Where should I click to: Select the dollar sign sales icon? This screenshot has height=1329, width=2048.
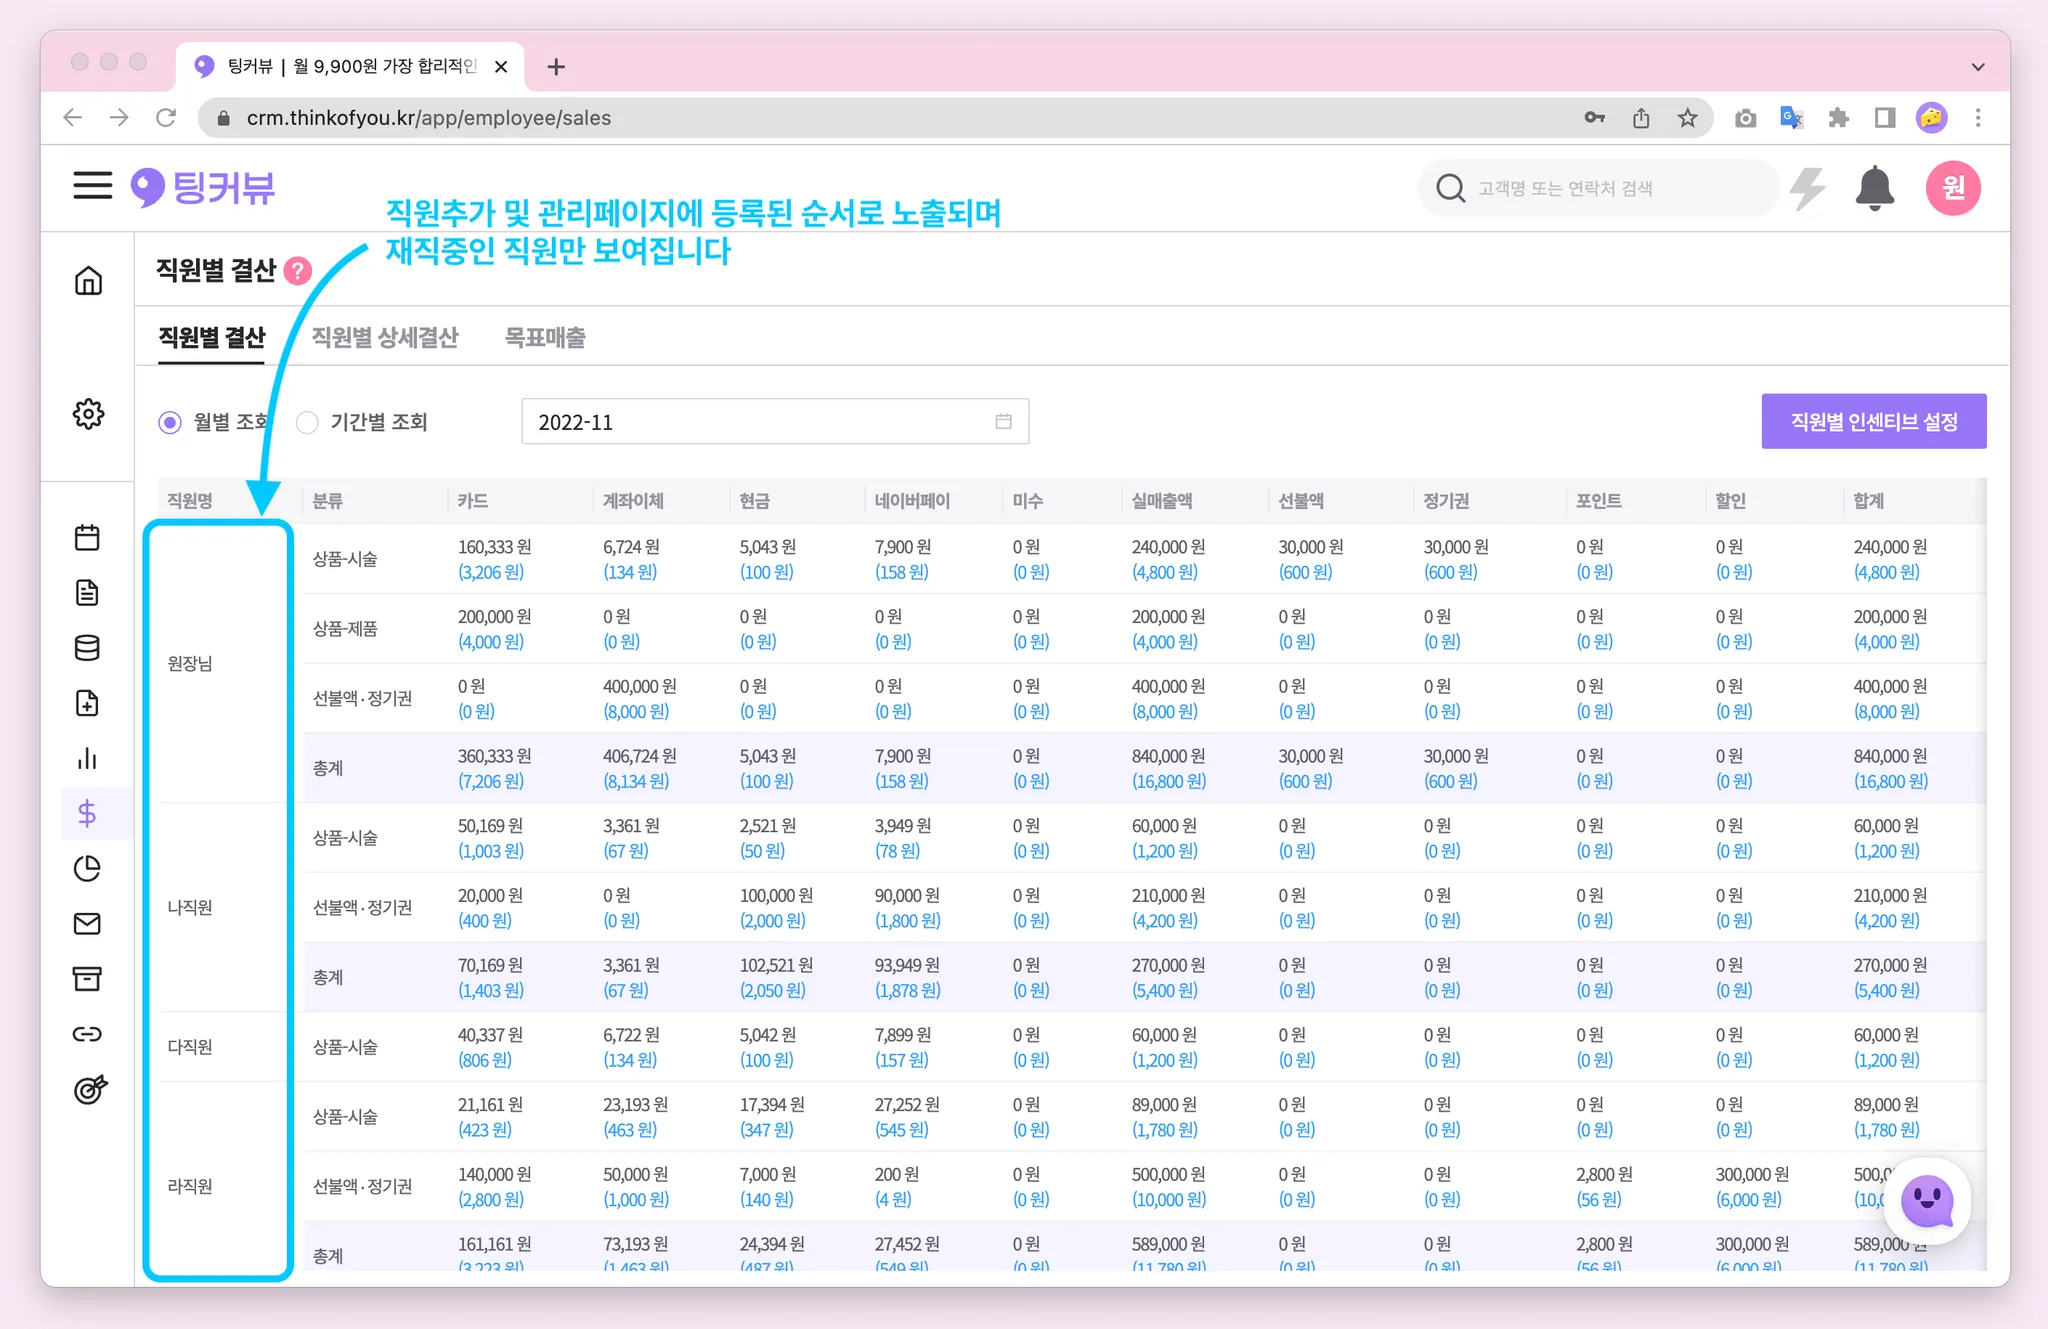coord(87,813)
